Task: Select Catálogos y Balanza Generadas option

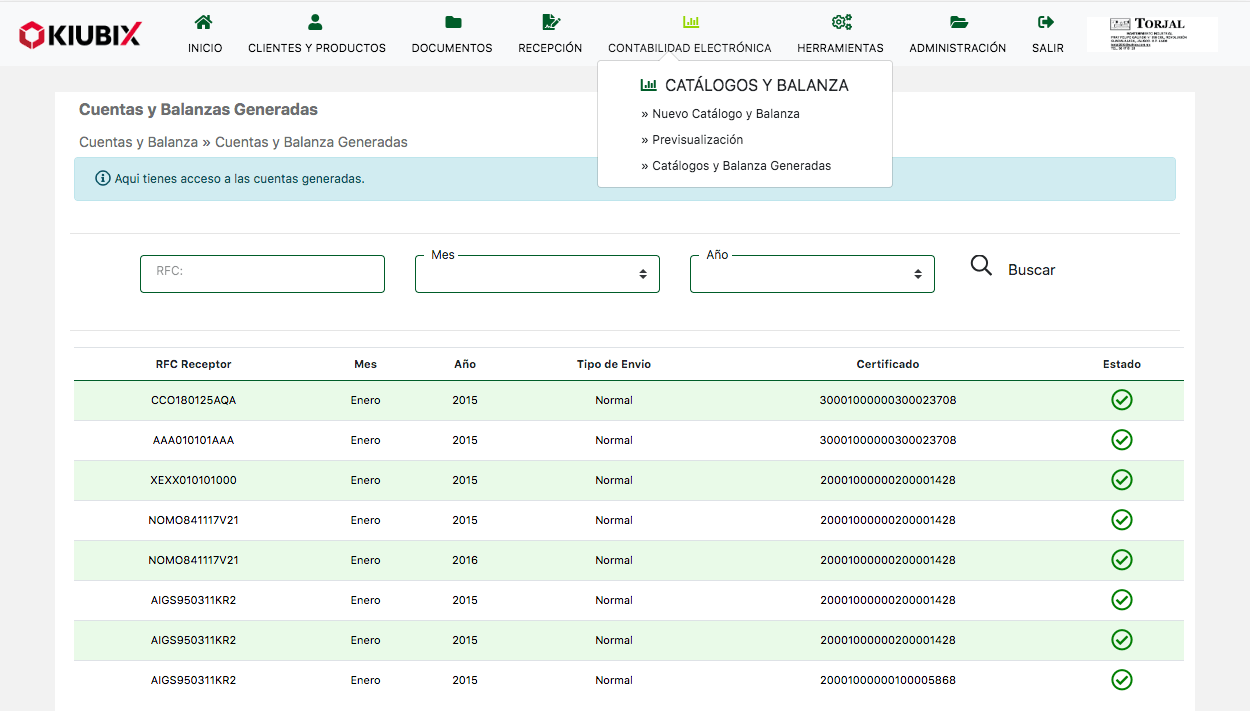Action: pos(741,166)
